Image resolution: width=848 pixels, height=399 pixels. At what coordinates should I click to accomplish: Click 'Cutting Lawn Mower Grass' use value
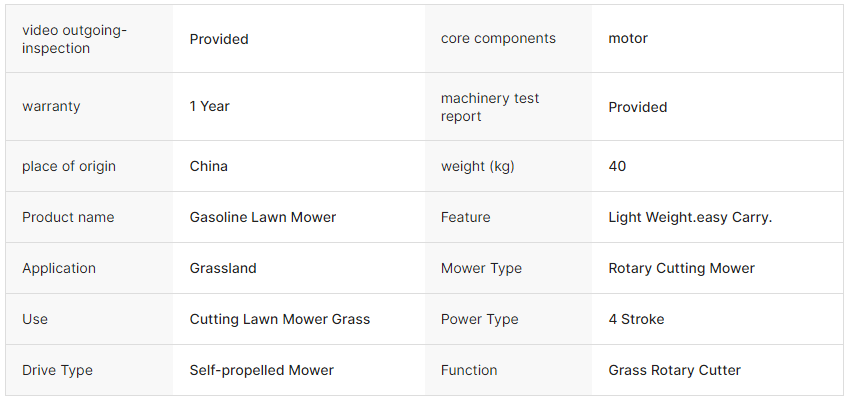[280, 319]
